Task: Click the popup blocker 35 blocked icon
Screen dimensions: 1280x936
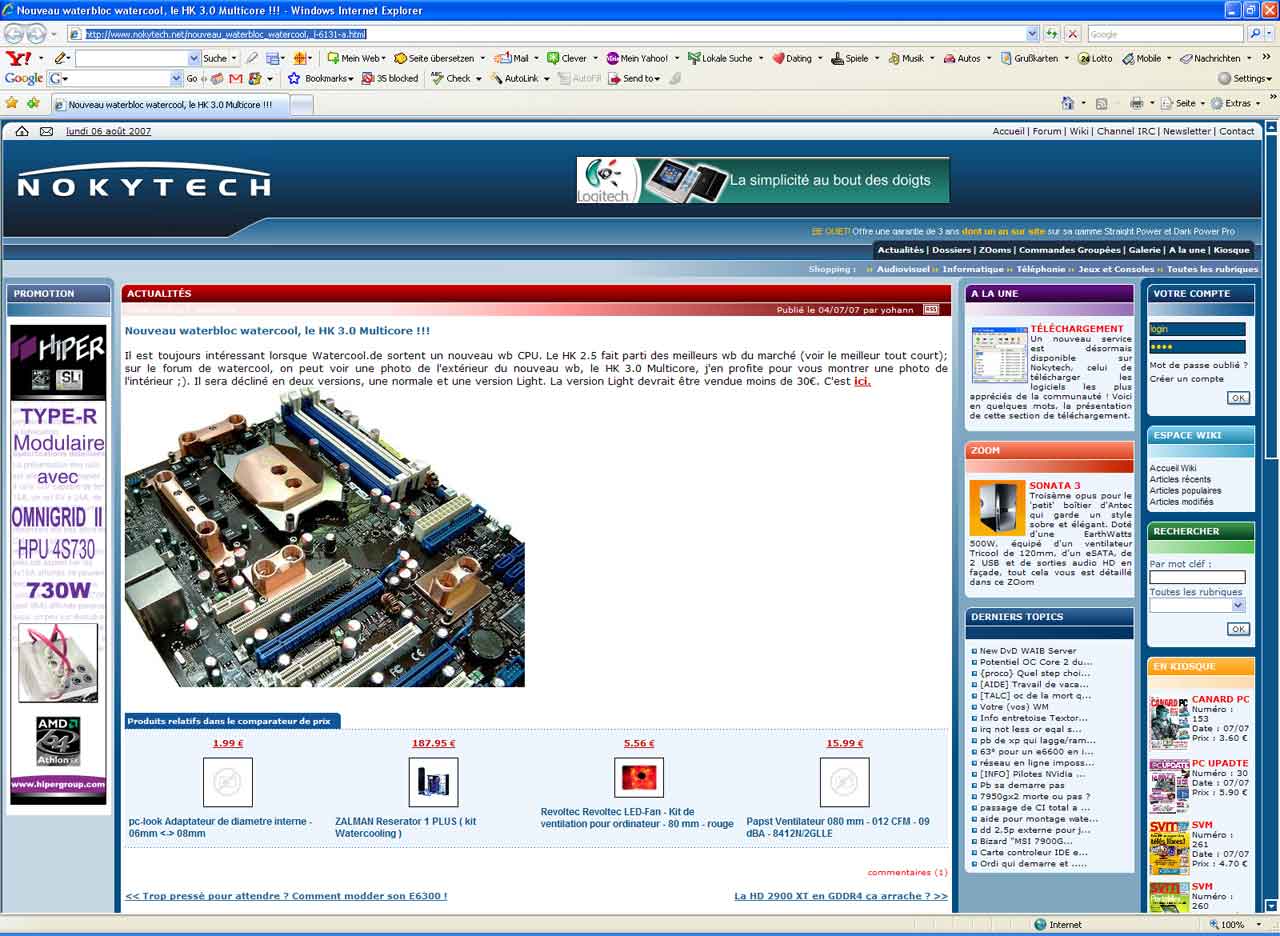Action: coord(368,78)
